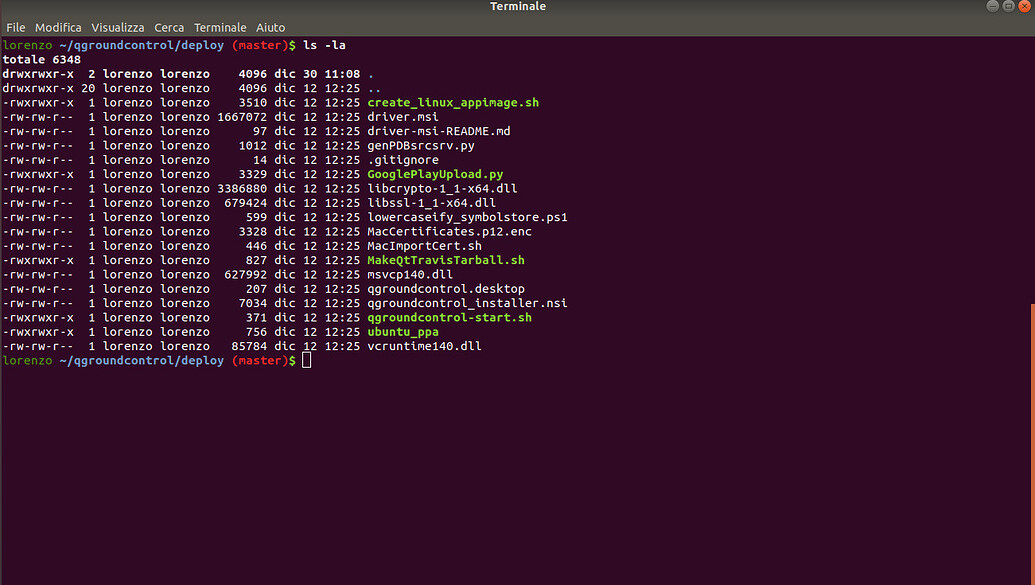The width and height of the screenshot is (1035, 585).
Task: Open the File menu
Action: 15,27
